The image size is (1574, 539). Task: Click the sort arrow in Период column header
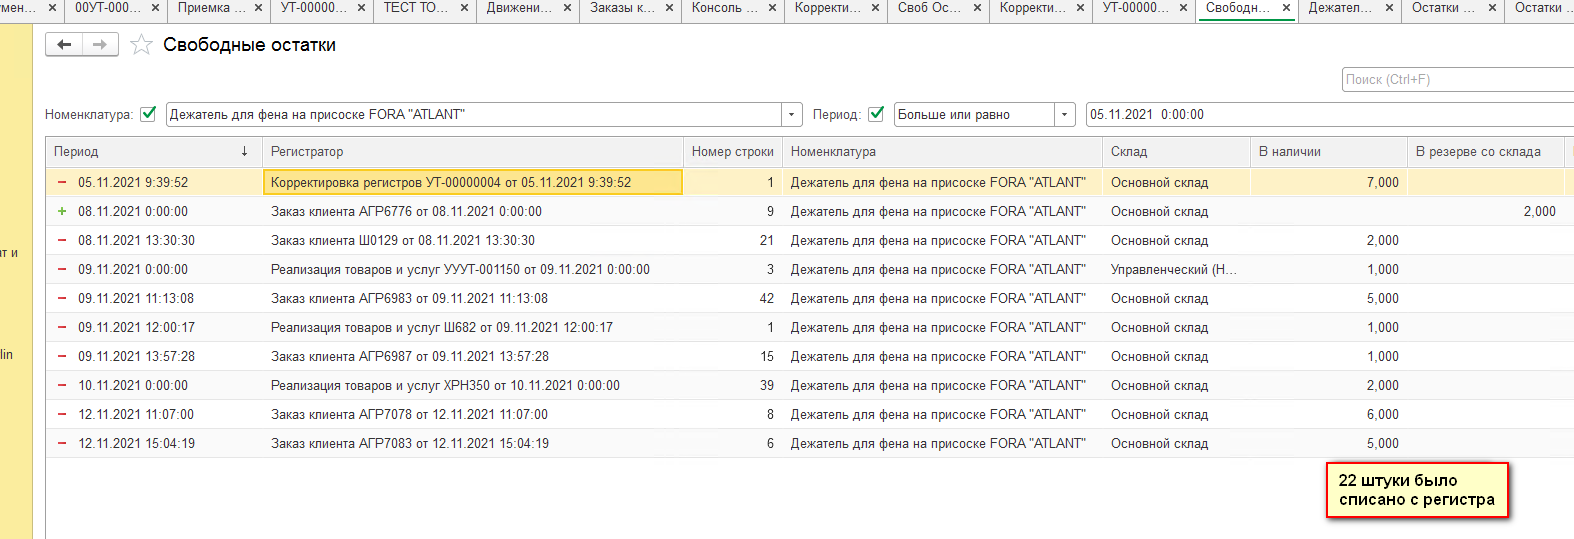pos(244,152)
